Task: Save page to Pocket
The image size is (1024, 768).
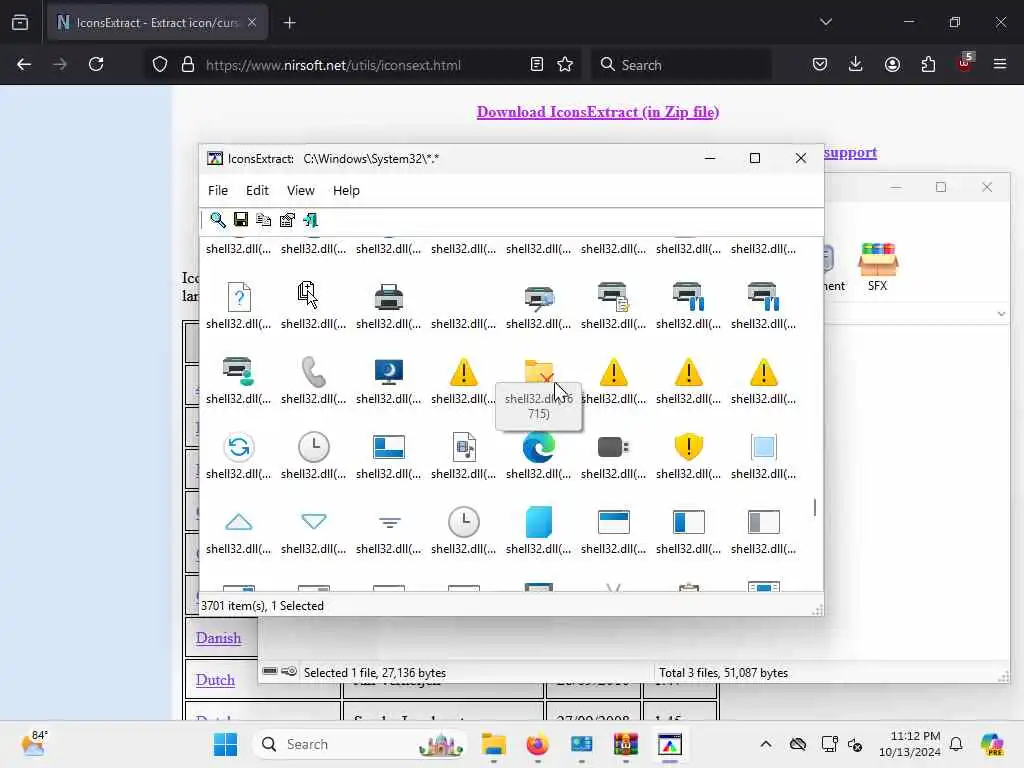Action: pyautogui.click(x=820, y=64)
